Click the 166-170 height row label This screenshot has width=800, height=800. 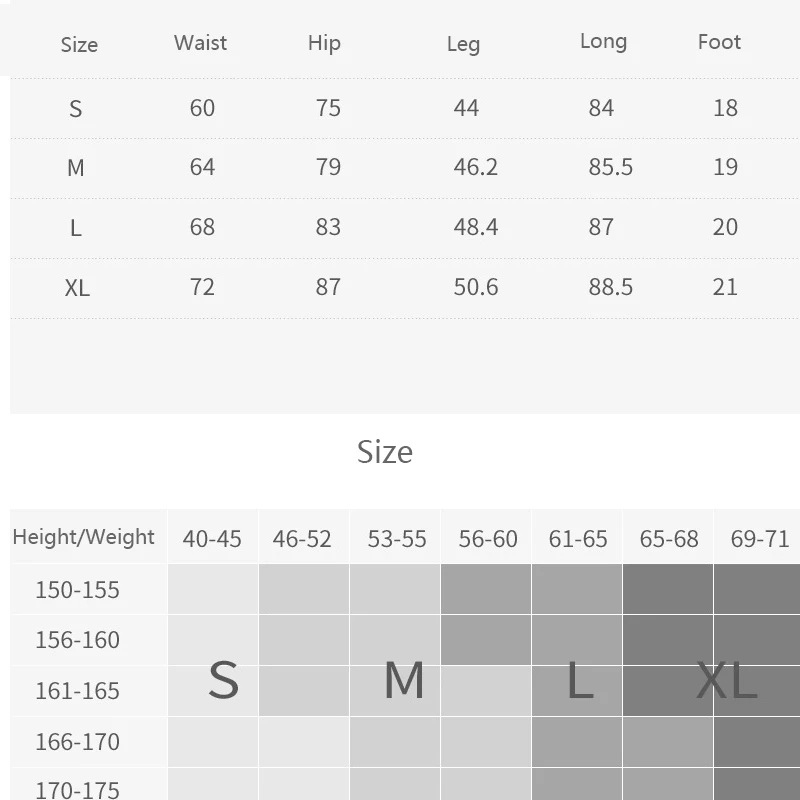(77, 742)
